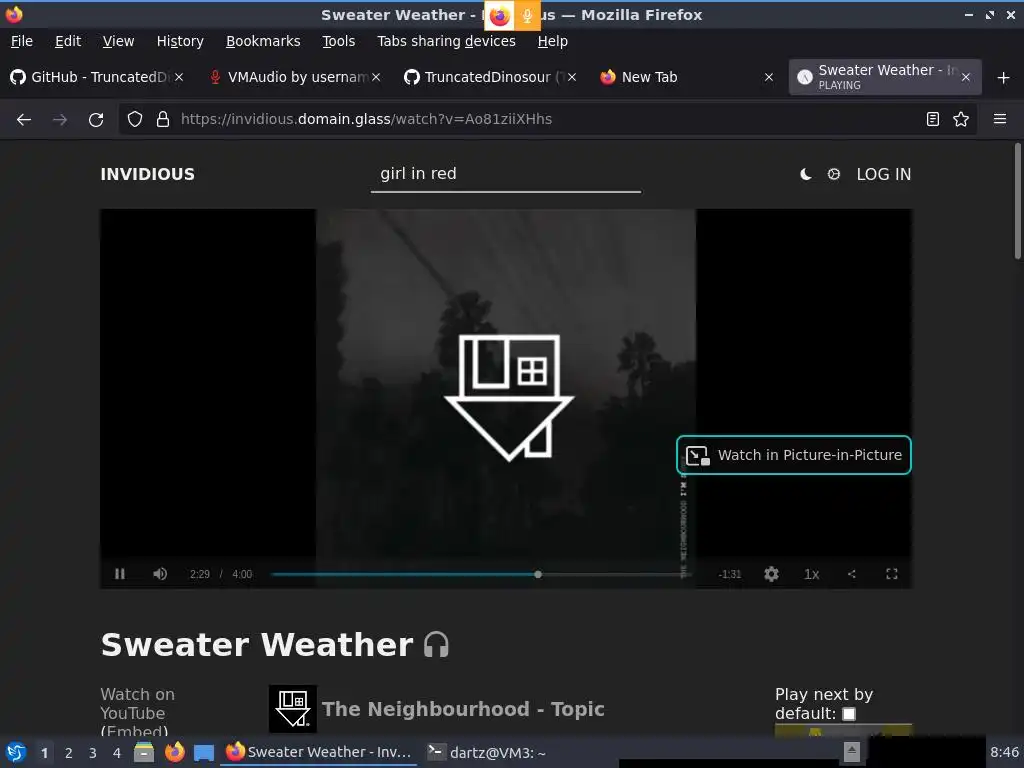
Task: Click the Sweater Weather video title
Action: (257, 645)
